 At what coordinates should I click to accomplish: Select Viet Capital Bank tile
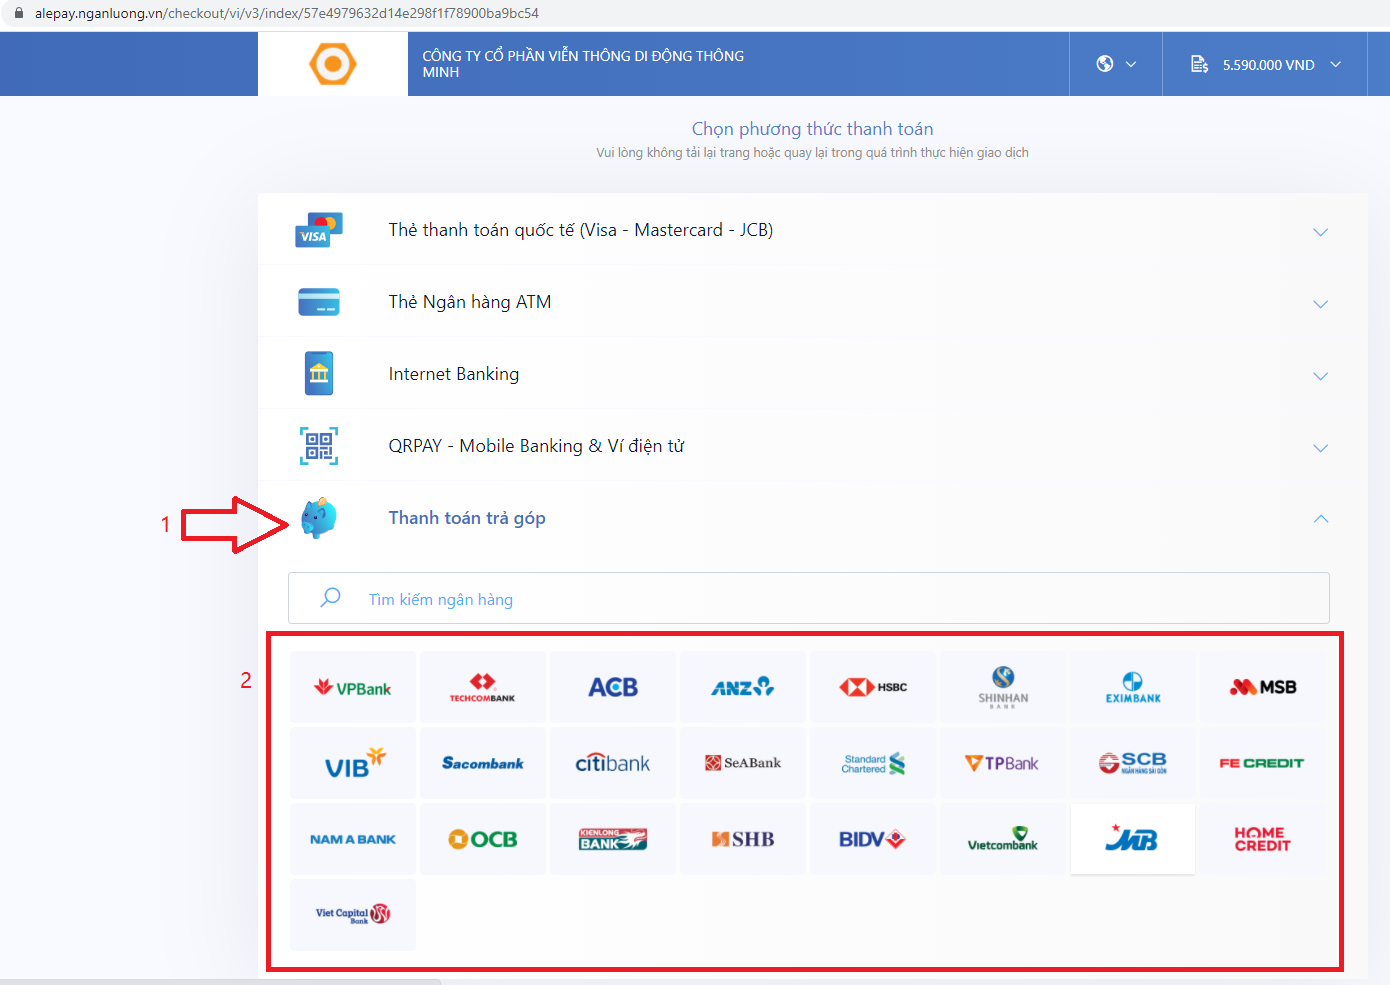point(353,915)
